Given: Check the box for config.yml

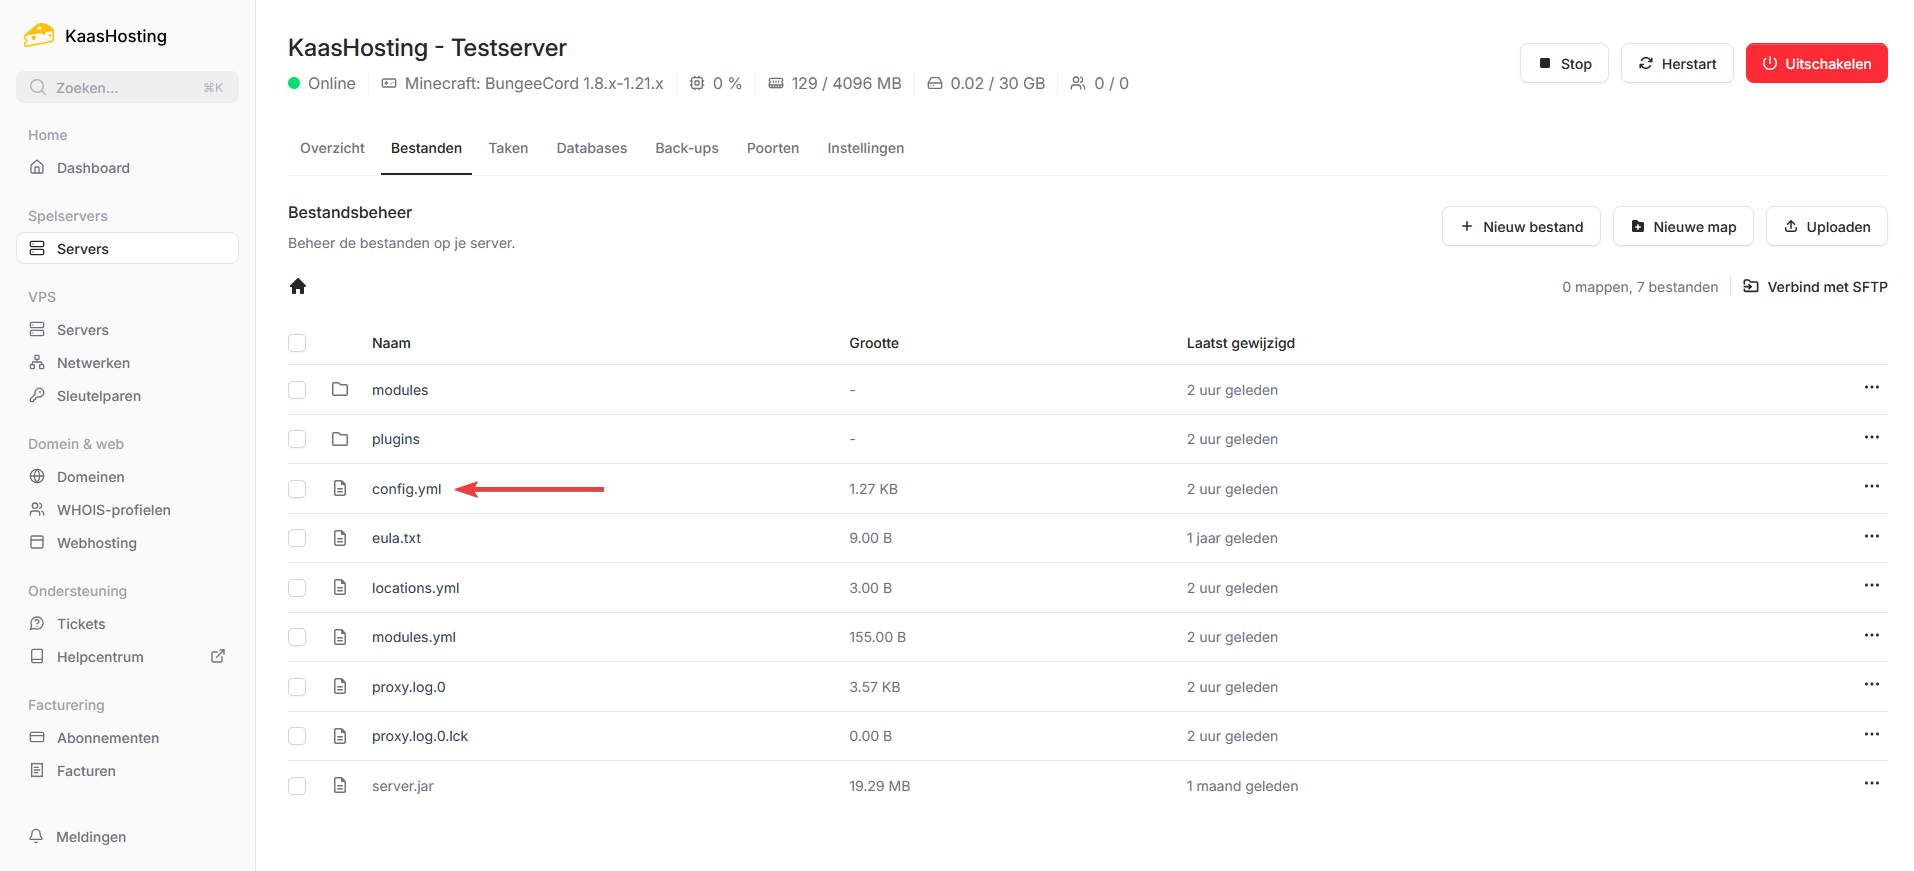Looking at the screenshot, I should tap(297, 489).
